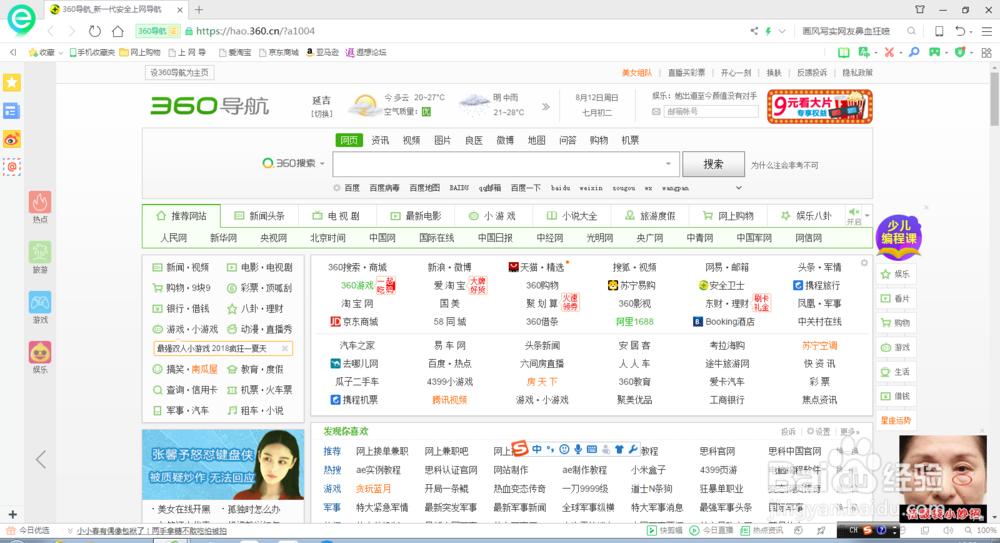Open site list settings gear icon
Viewport: 1000px width, 543px height.
pos(864,263)
